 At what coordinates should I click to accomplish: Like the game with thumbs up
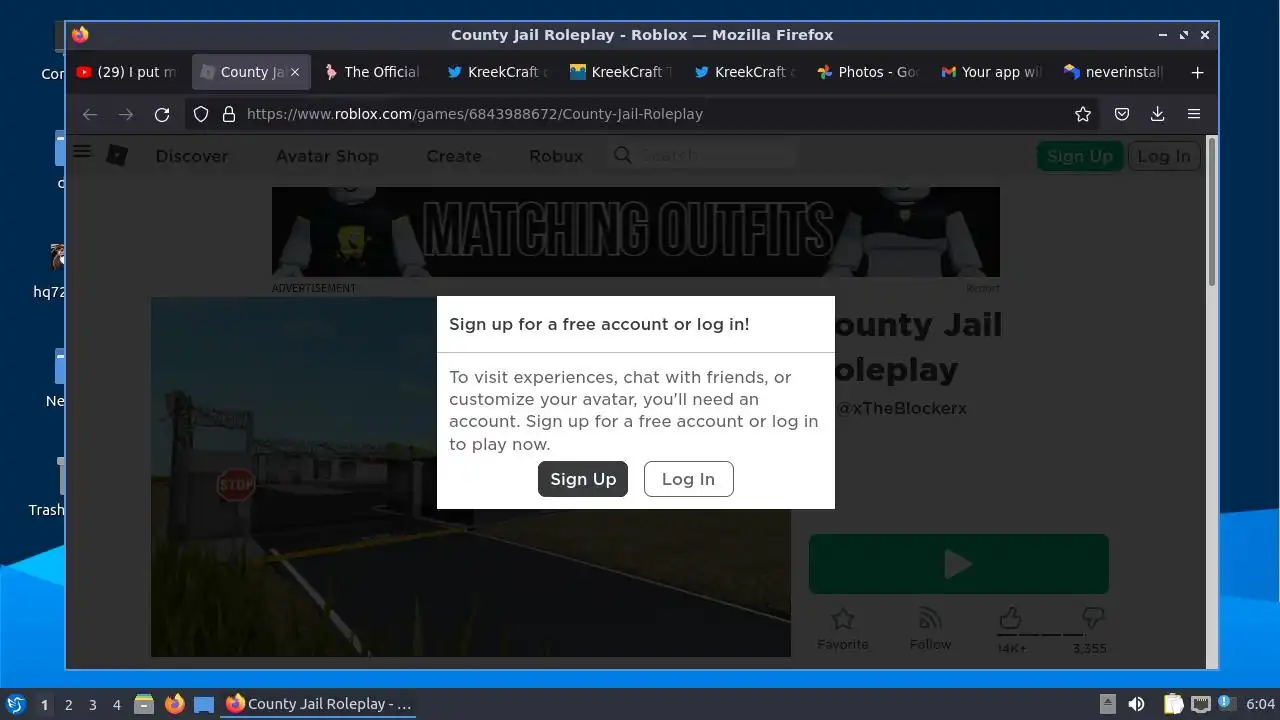[x=1011, y=619]
